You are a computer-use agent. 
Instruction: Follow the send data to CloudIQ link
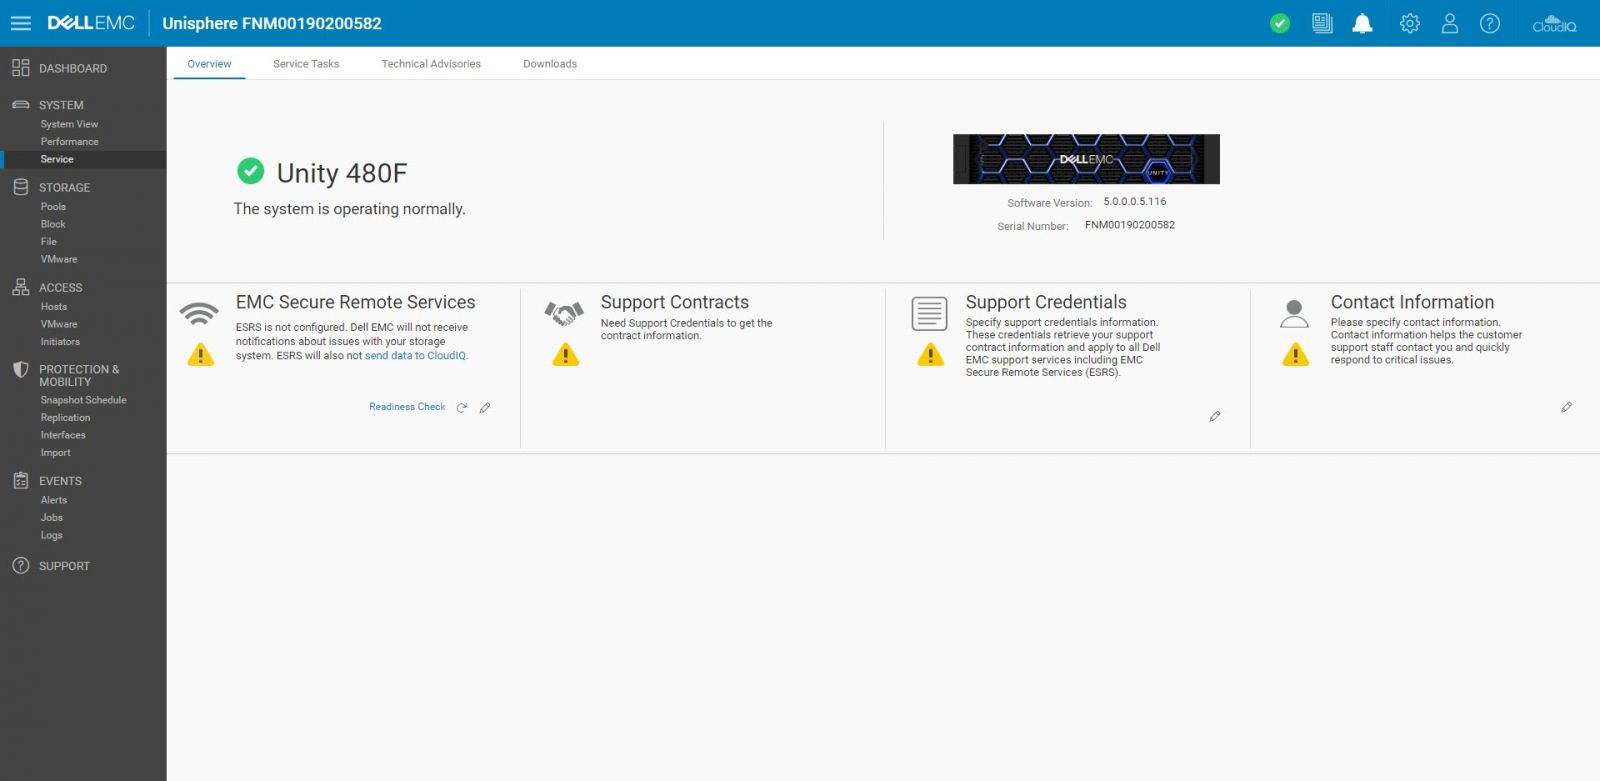coord(415,356)
